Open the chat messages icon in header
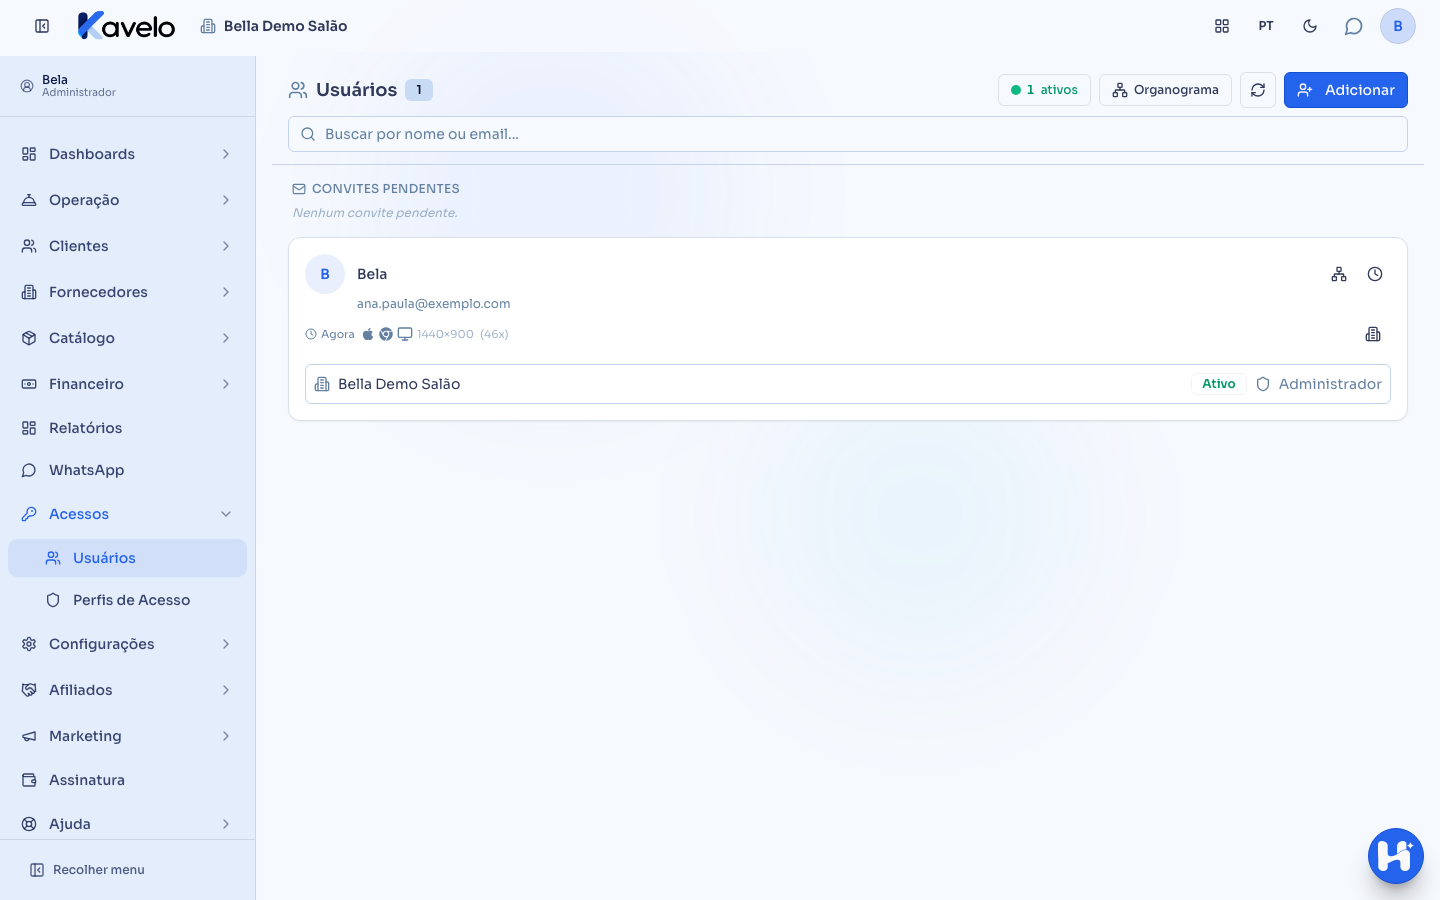The width and height of the screenshot is (1440, 900). [x=1354, y=26]
